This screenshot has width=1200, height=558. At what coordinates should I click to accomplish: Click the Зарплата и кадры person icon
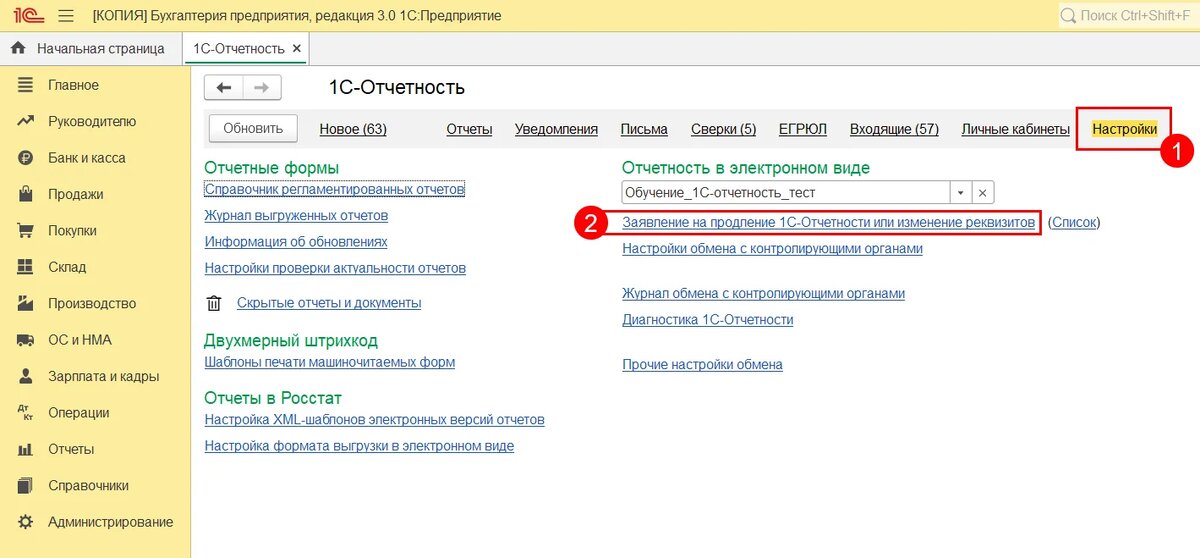(x=26, y=376)
